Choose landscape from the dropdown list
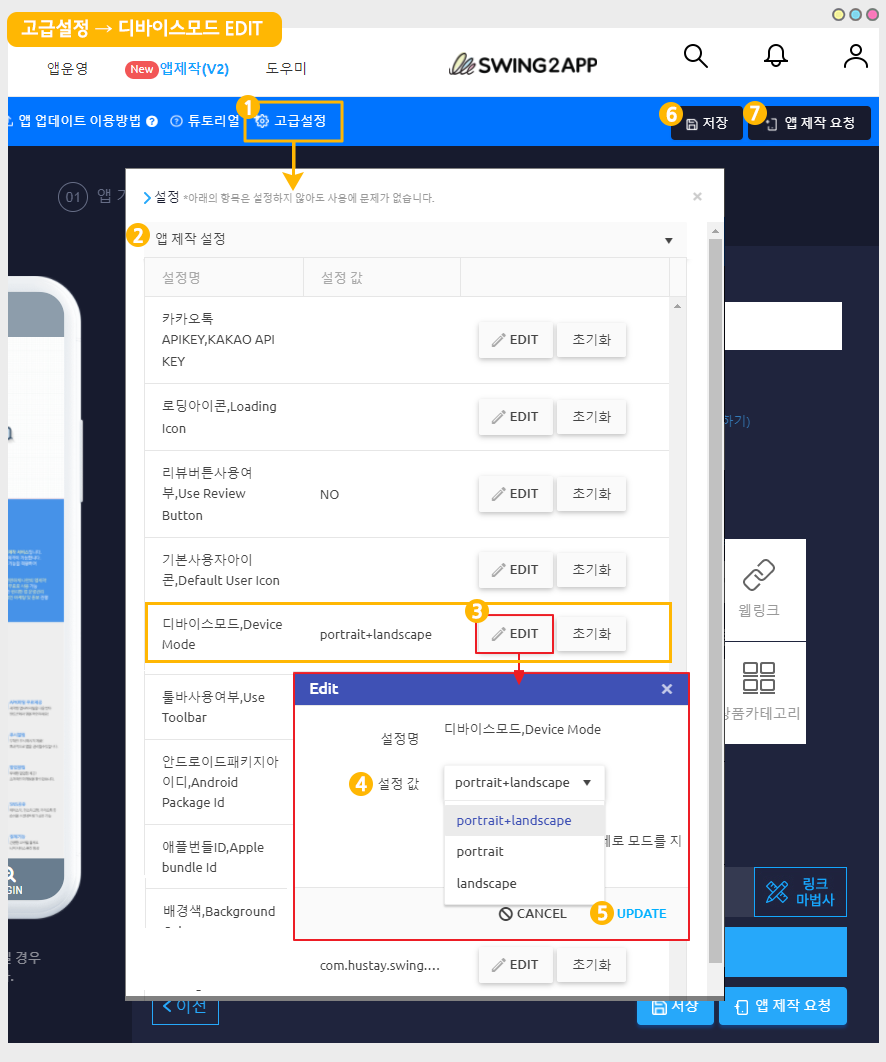886x1062 pixels. click(486, 884)
